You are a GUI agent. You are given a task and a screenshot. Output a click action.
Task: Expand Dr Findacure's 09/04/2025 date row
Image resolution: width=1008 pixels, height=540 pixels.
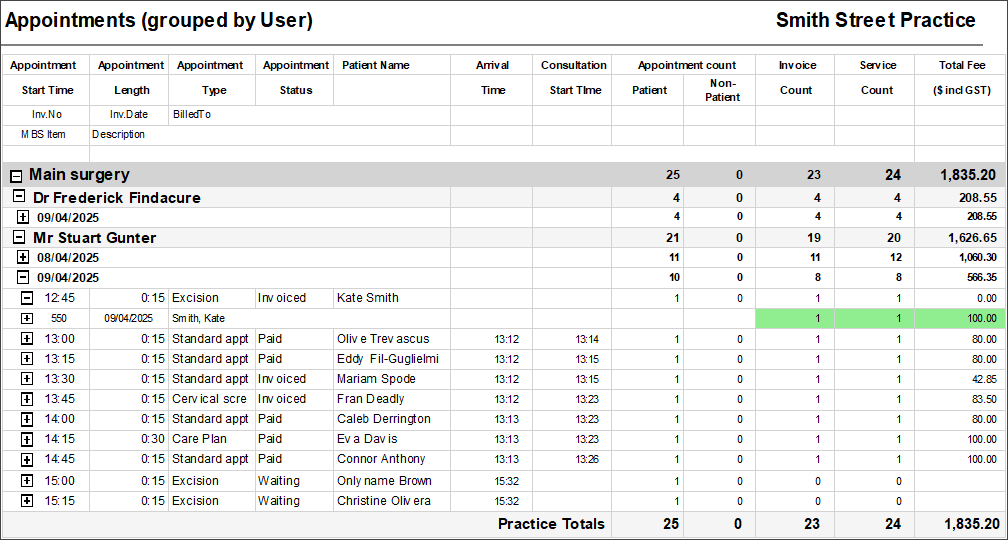pos(24,217)
